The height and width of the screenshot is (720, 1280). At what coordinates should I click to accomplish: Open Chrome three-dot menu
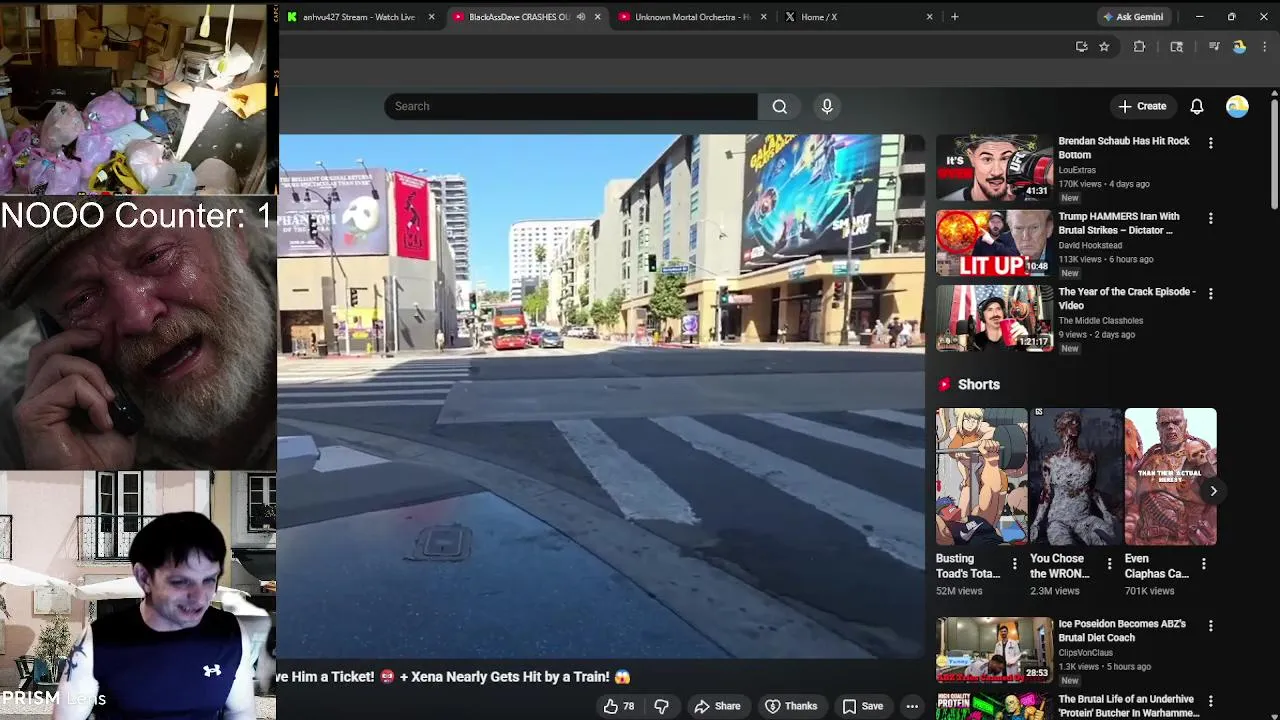(x=1265, y=46)
